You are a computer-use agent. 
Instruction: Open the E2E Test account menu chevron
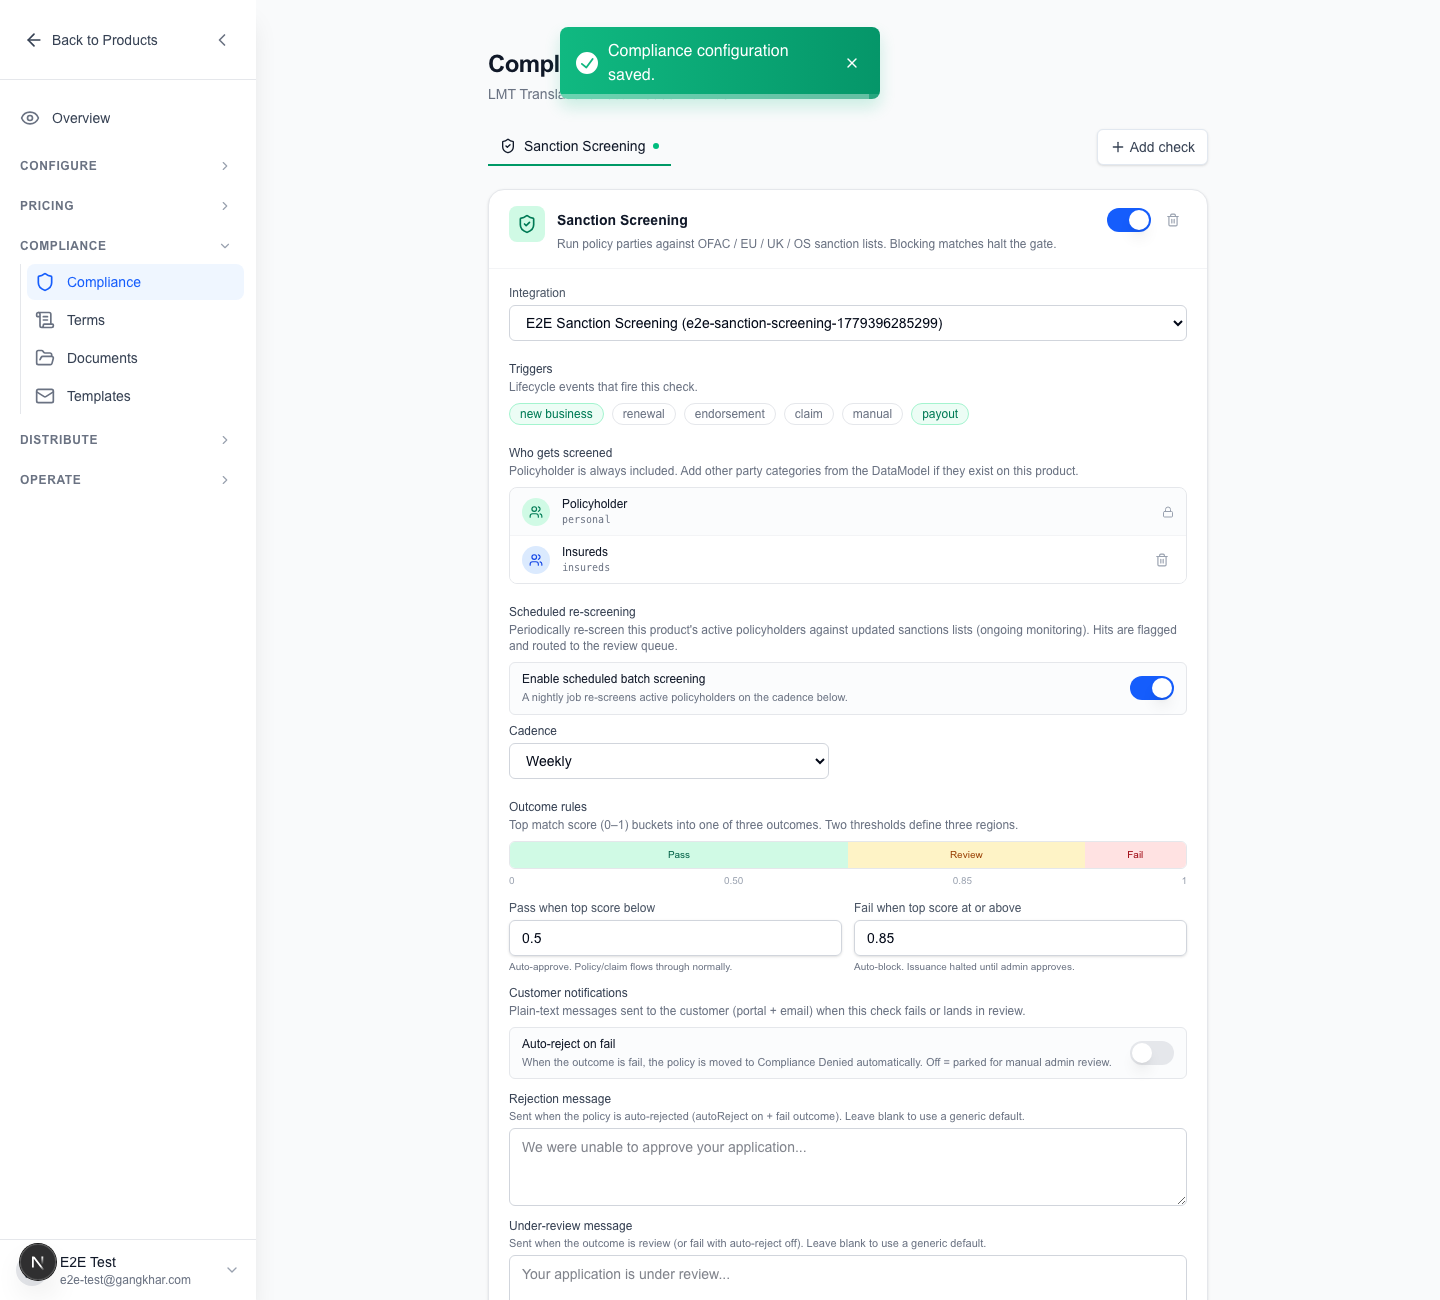point(232,1270)
